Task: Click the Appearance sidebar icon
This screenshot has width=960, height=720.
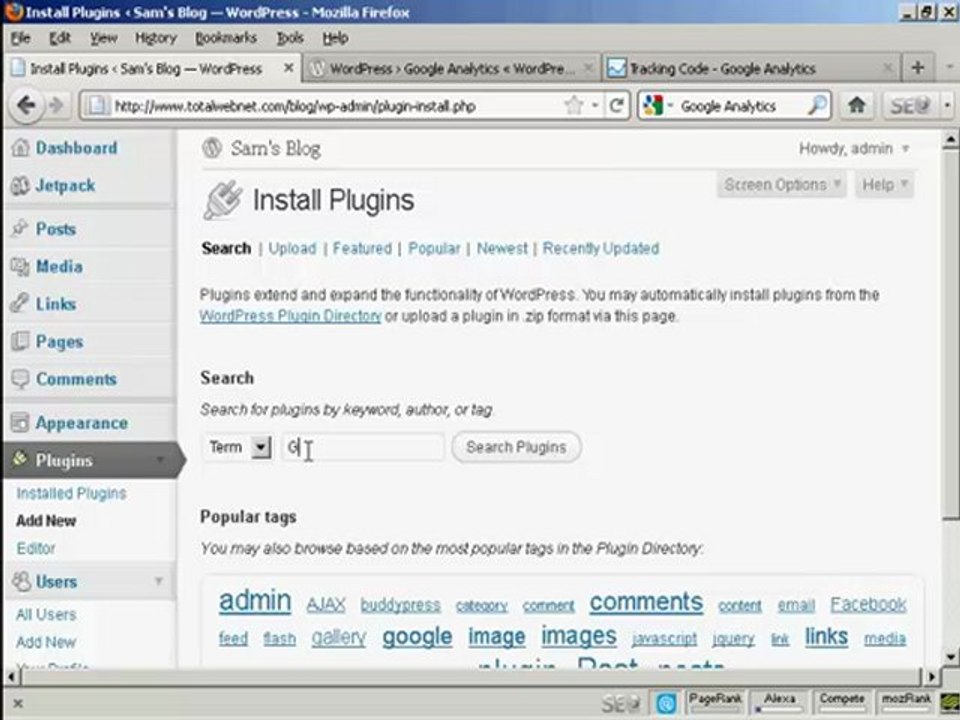Action: pyautogui.click(x=20, y=422)
